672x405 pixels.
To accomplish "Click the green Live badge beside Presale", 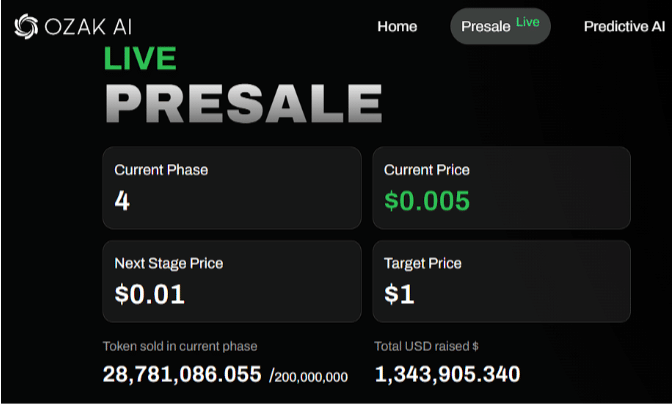I will [527, 22].
